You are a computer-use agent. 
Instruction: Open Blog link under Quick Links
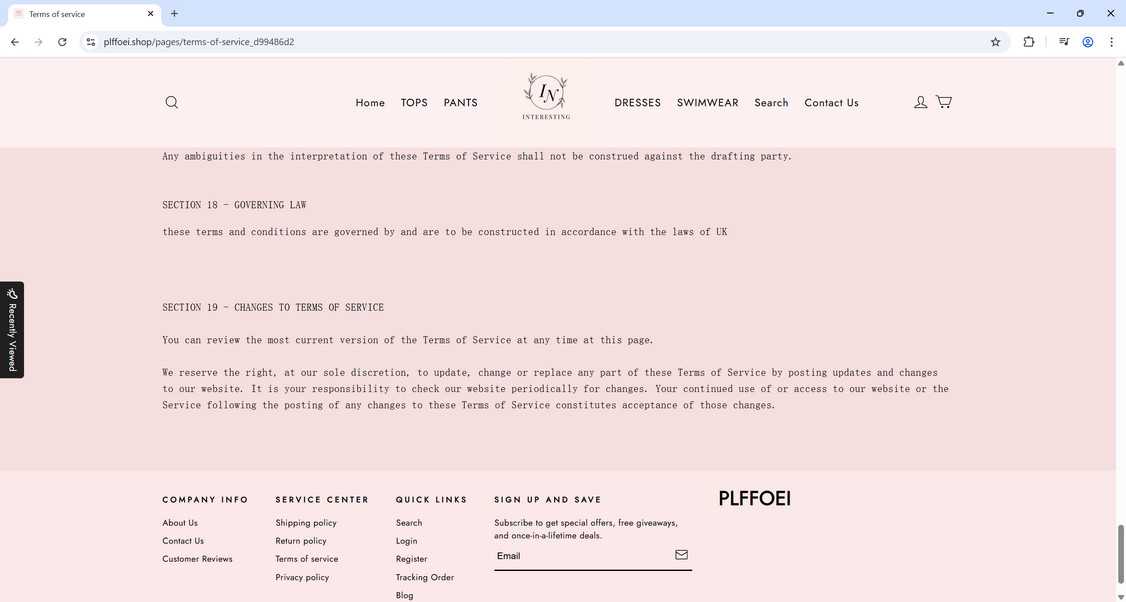(404, 596)
